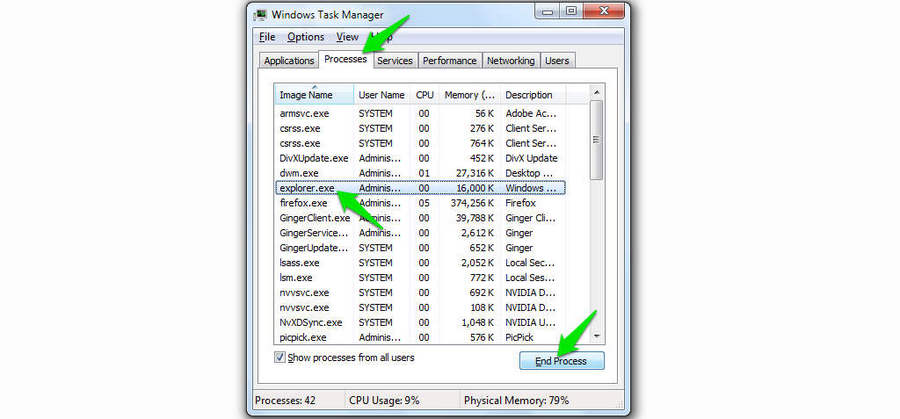Select the DivXUpdate.exe process
The height and width of the screenshot is (419, 900).
pyautogui.click(x=420, y=158)
